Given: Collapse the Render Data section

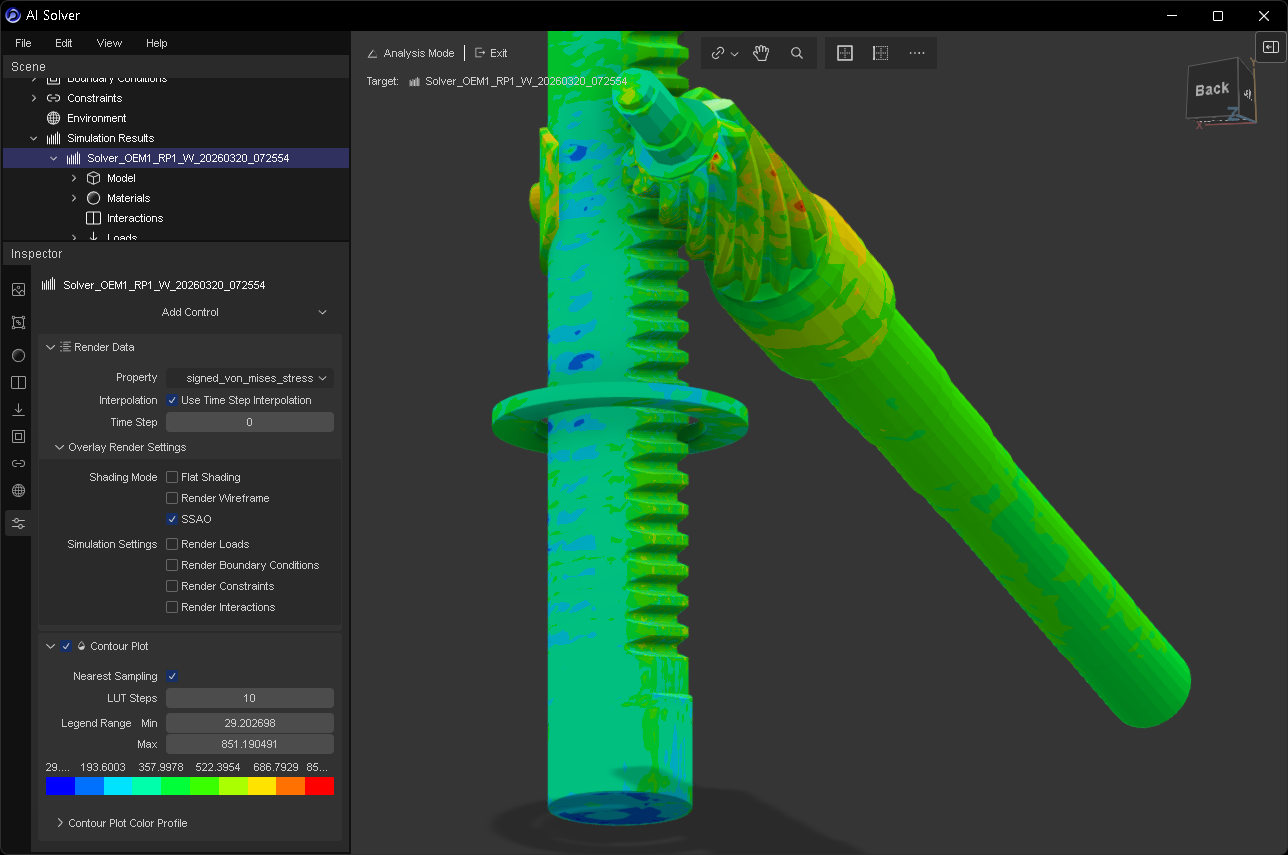Looking at the screenshot, I should pyautogui.click(x=51, y=347).
